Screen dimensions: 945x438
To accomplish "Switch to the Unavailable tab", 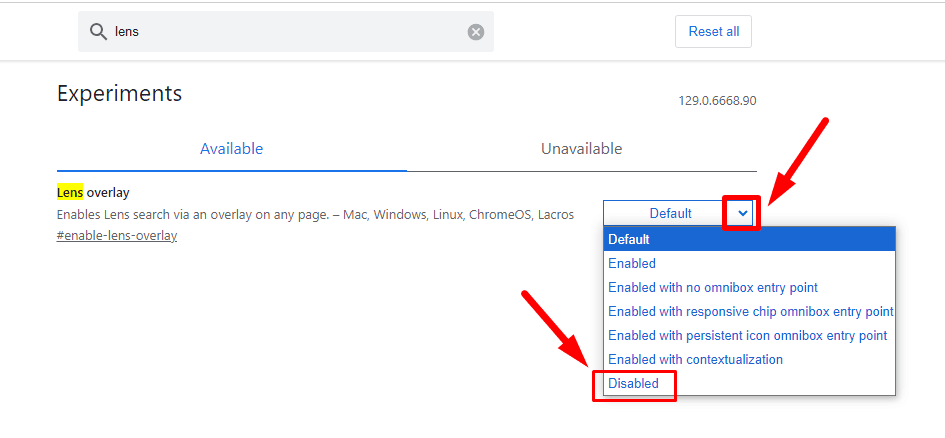I will point(582,149).
